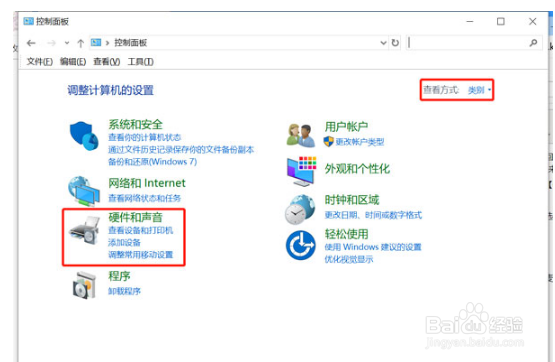Open the 工具(T) menu
Screen dimensions: 555x362
pos(141,62)
